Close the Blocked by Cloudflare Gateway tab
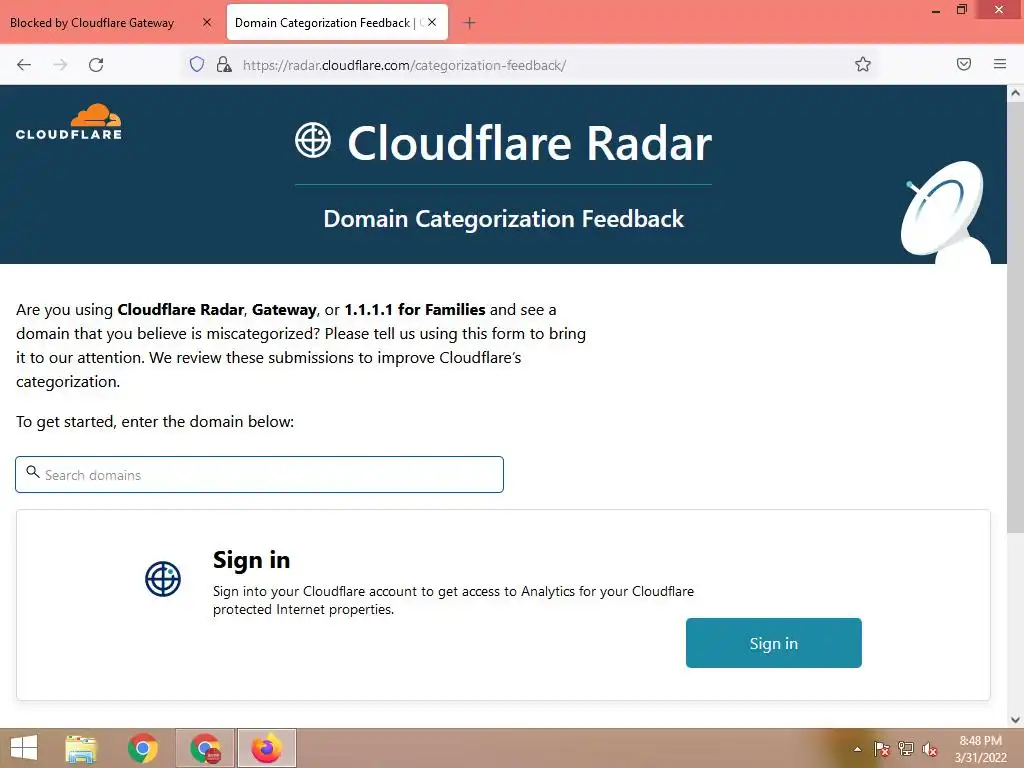Image resolution: width=1024 pixels, height=768 pixels. tap(207, 22)
